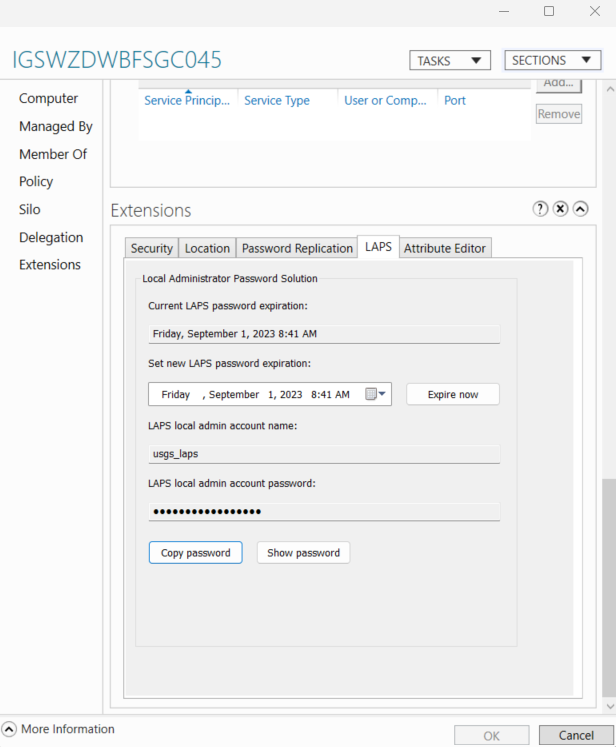The image size is (616, 747).
Task: Open the SECTIONS dropdown
Action: pos(553,60)
